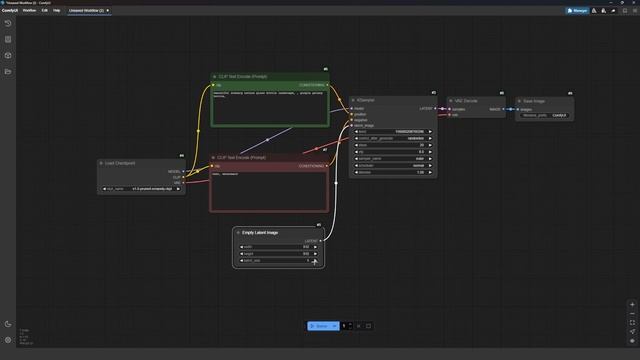640x360 pixels.
Task: Toggle link visibility eye icon
Action: pos(632,340)
